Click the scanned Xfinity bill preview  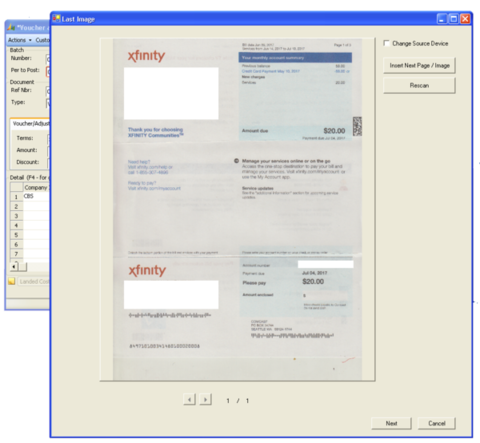tap(237, 209)
